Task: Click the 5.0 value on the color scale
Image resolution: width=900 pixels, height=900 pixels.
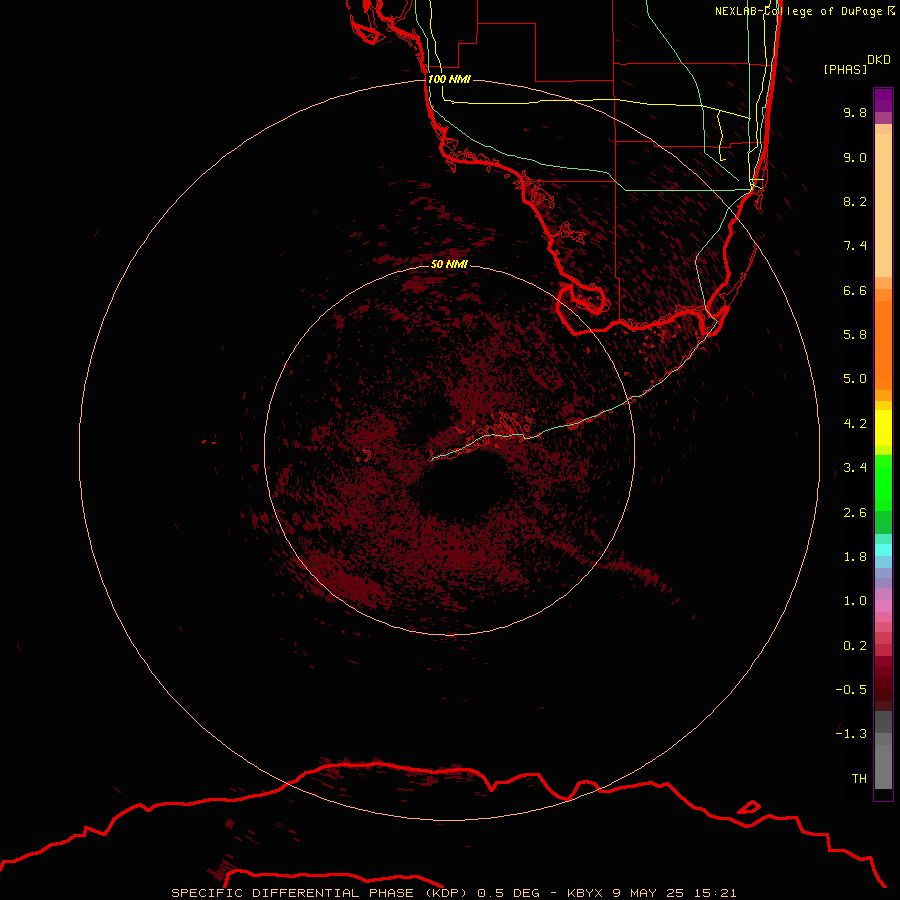Action: (x=855, y=379)
